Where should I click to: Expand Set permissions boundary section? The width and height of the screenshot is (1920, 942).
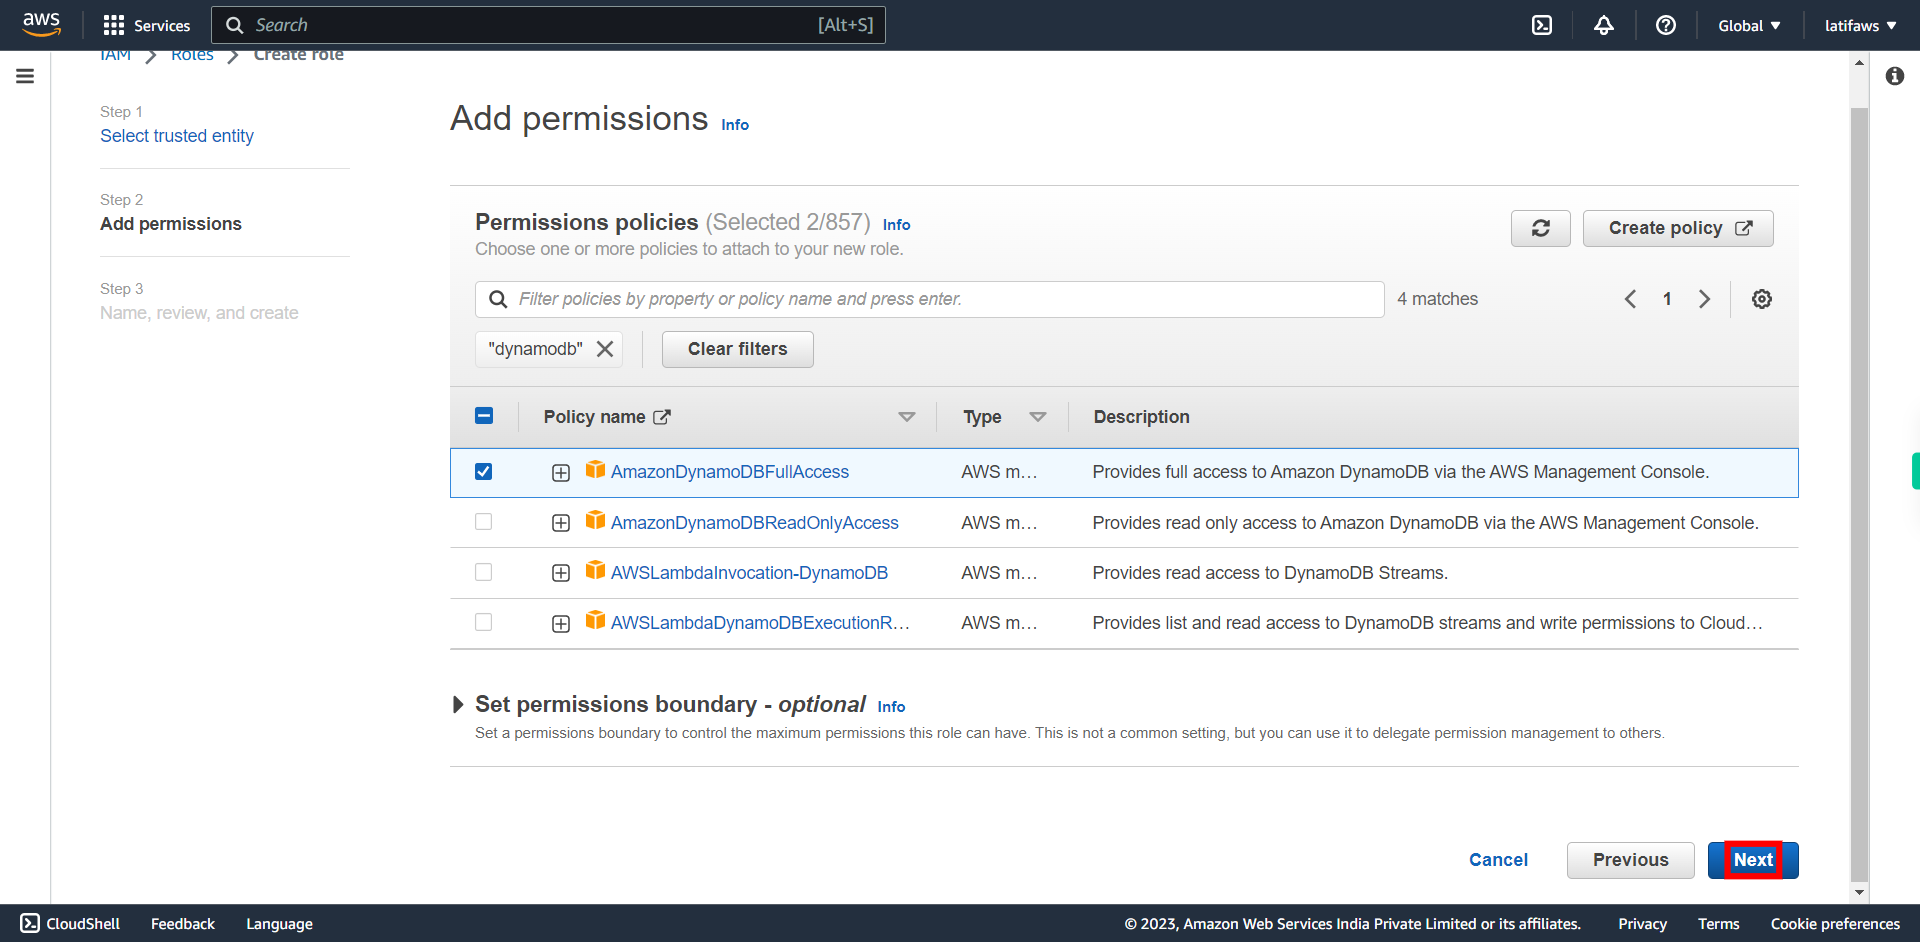[x=458, y=705]
